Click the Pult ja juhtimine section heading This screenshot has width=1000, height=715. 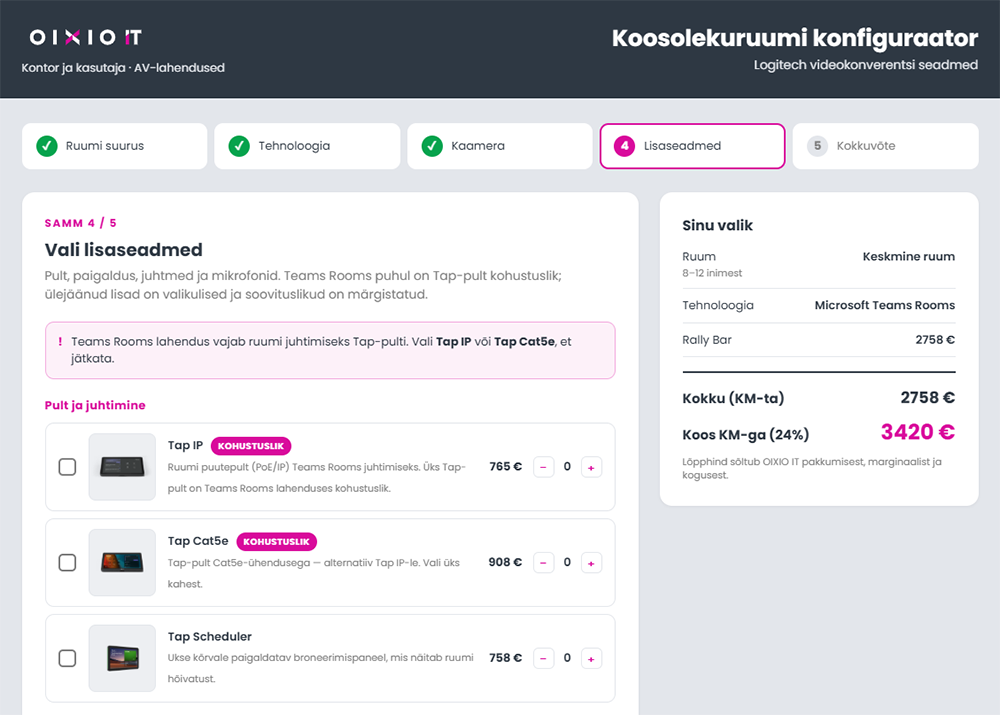95,405
